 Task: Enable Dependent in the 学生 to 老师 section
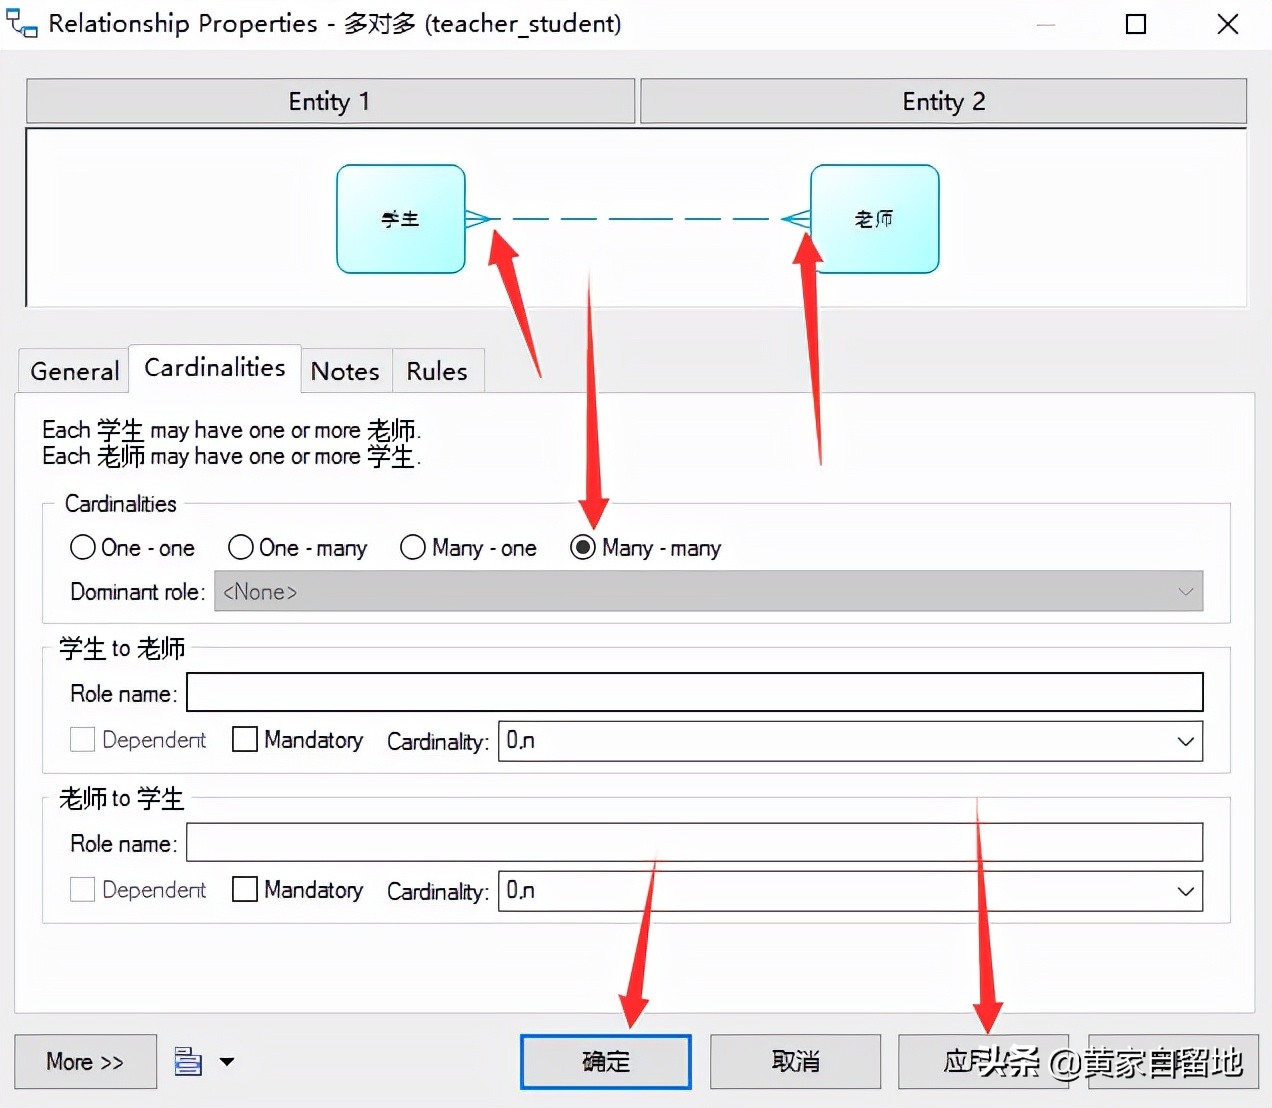(83, 739)
